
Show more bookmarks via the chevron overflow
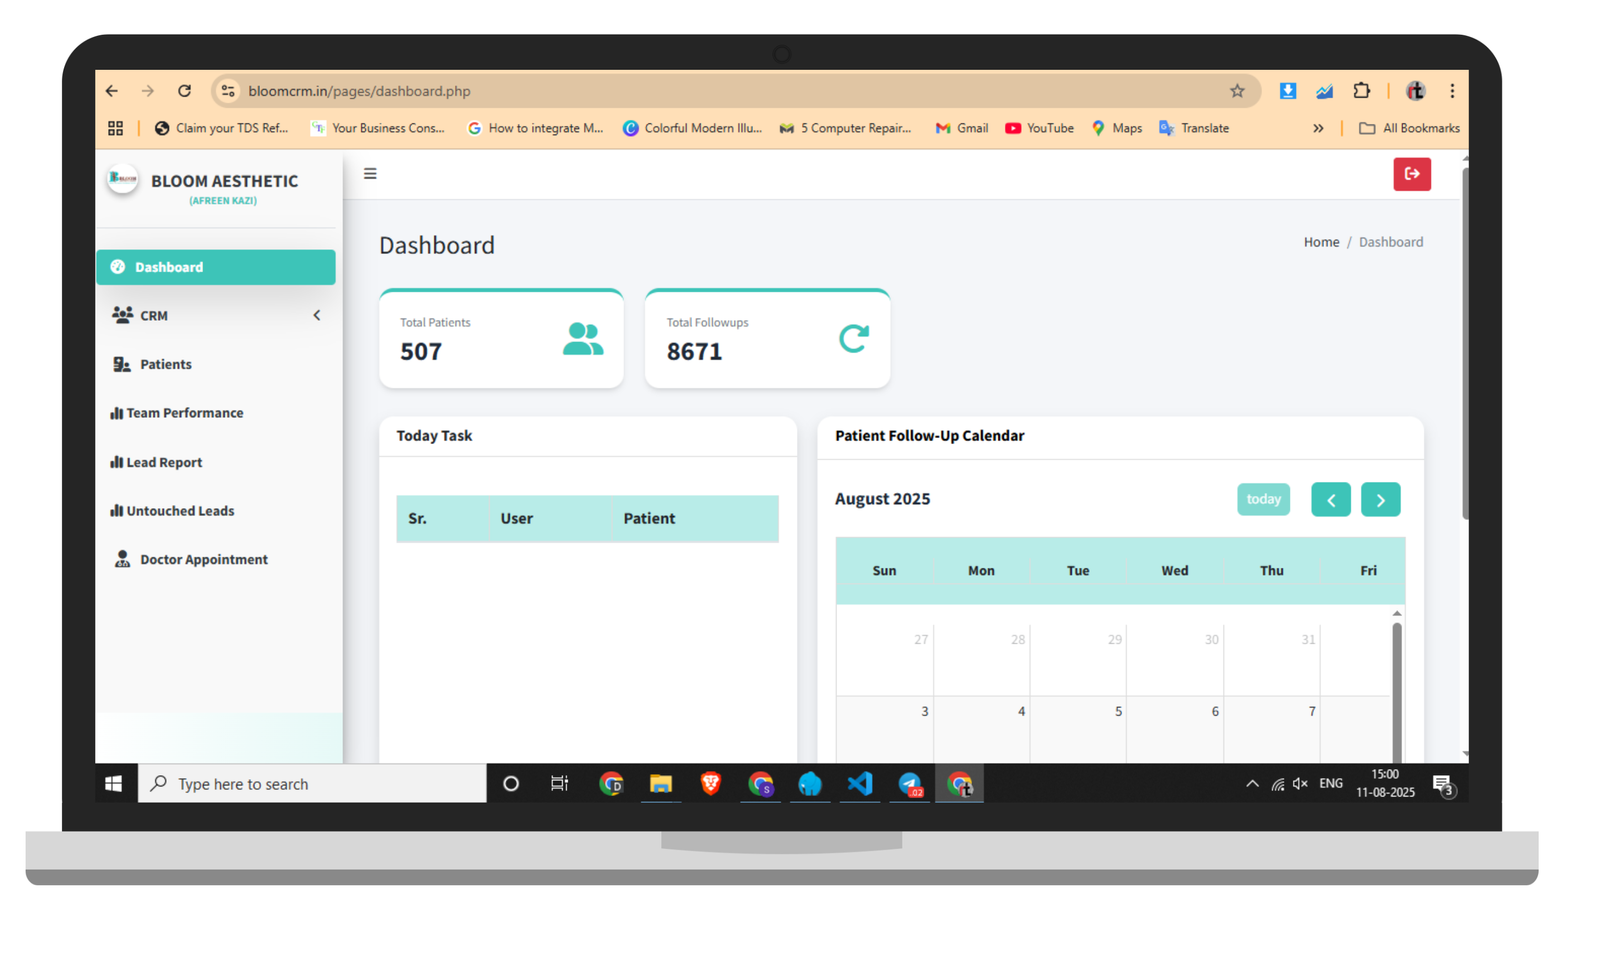[1318, 128]
